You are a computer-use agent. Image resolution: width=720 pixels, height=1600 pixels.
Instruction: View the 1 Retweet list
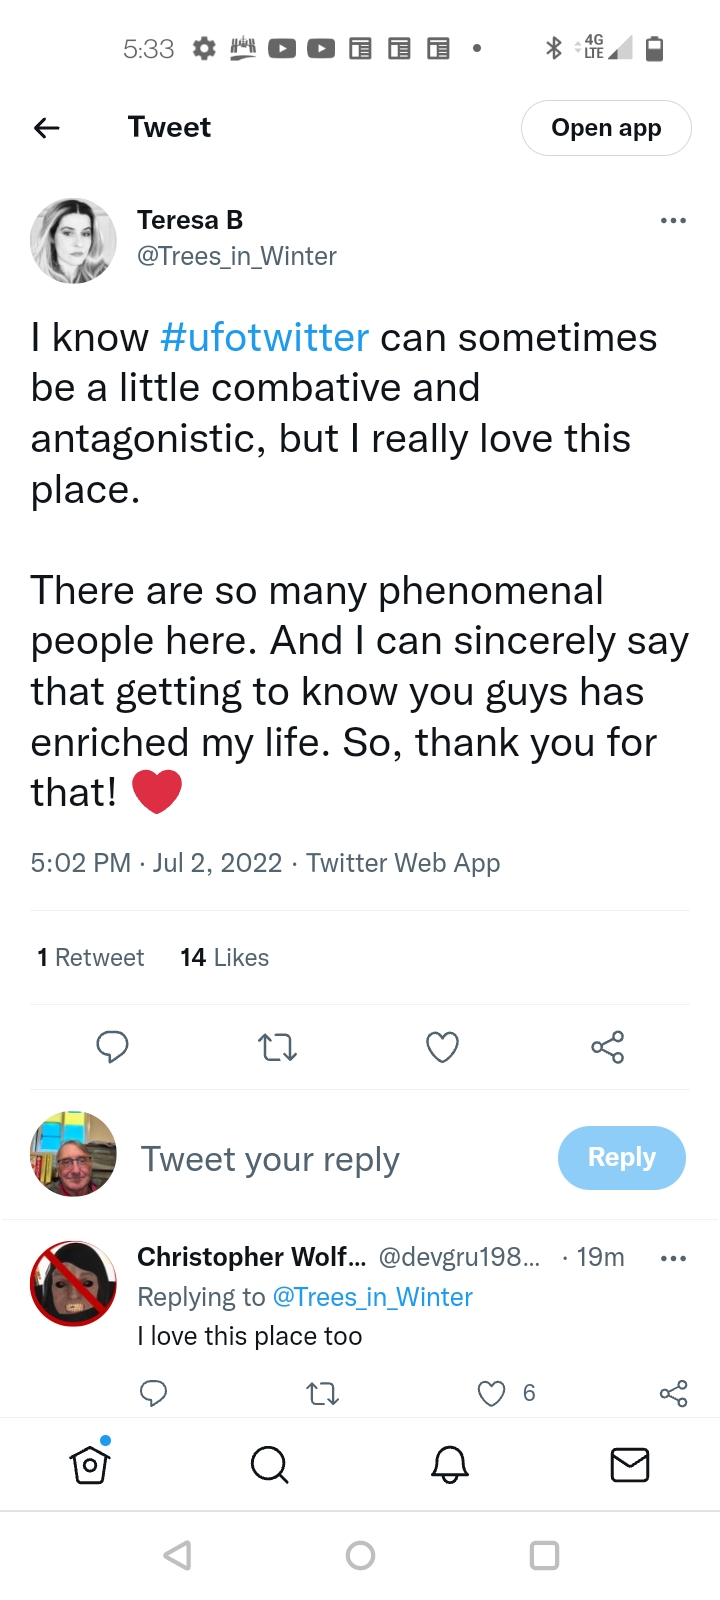pyautogui.click(x=91, y=958)
